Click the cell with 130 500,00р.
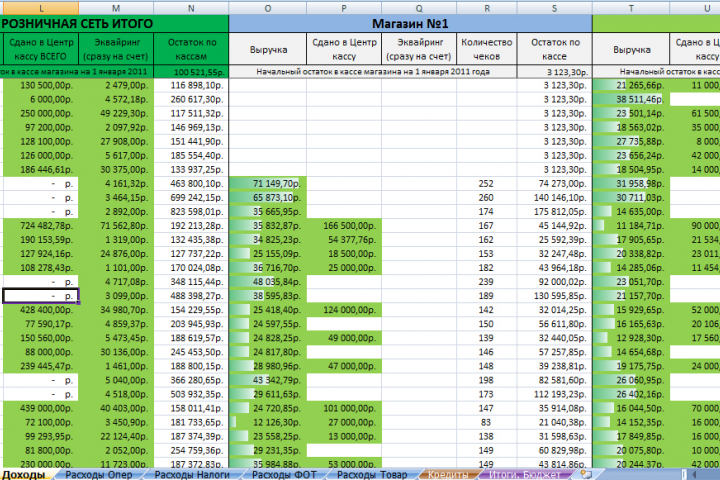The width and height of the screenshot is (720, 480). pos(41,85)
